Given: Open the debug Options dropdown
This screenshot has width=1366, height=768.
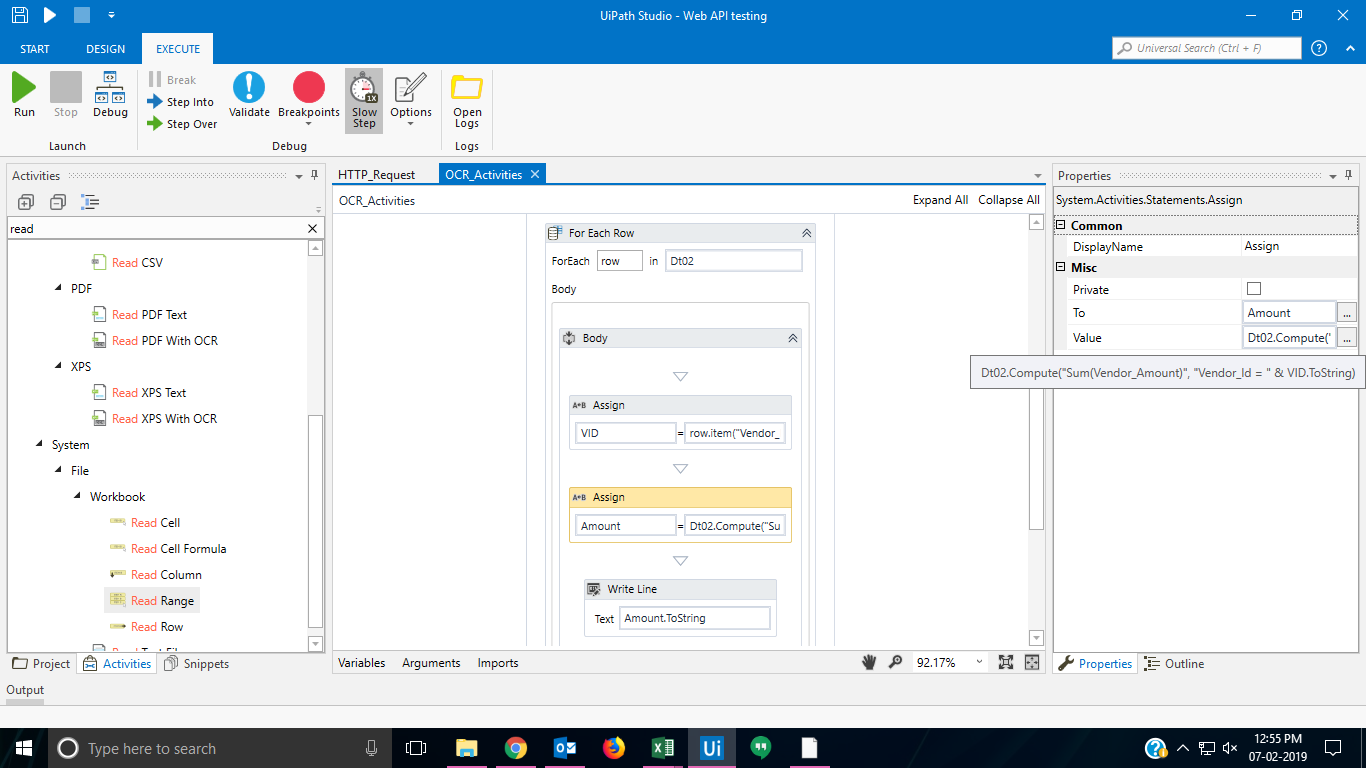Looking at the screenshot, I should (411, 100).
